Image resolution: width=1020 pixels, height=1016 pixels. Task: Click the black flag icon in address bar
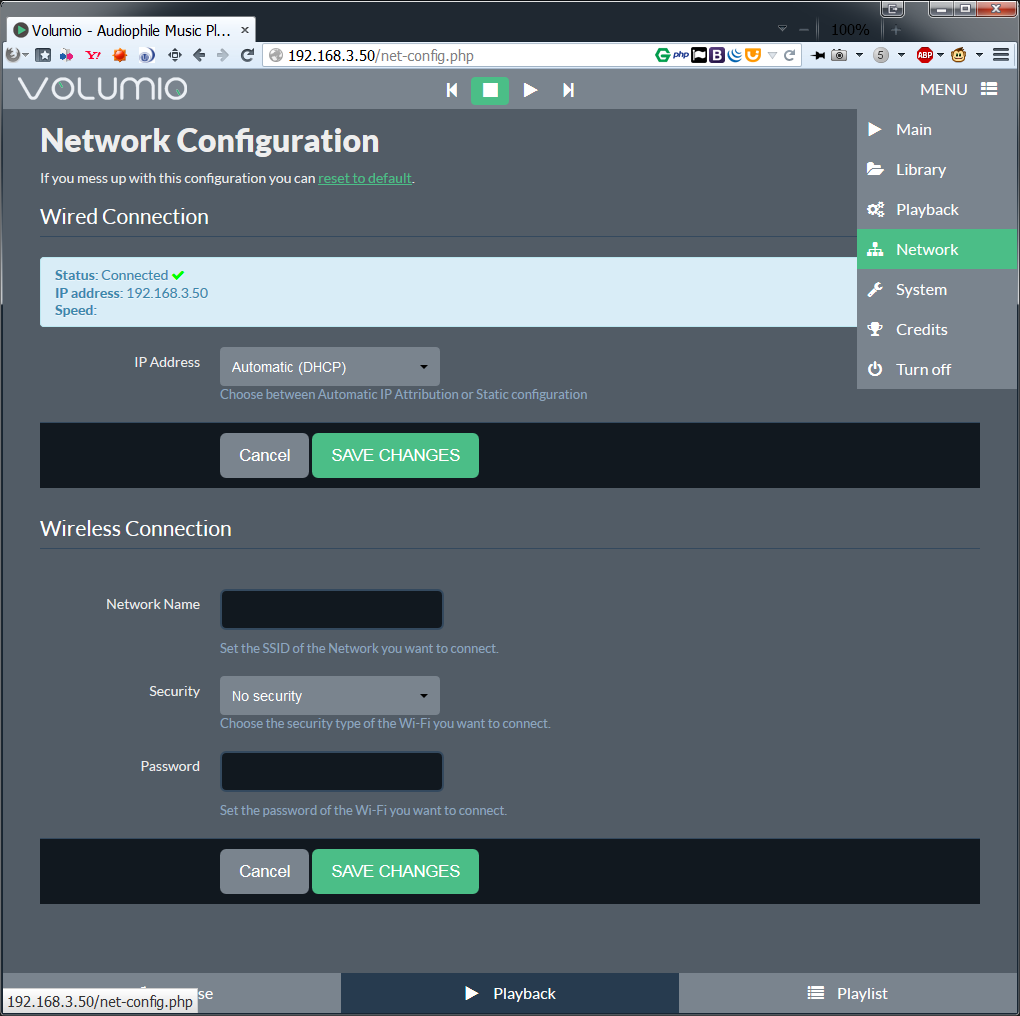tap(699, 55)
